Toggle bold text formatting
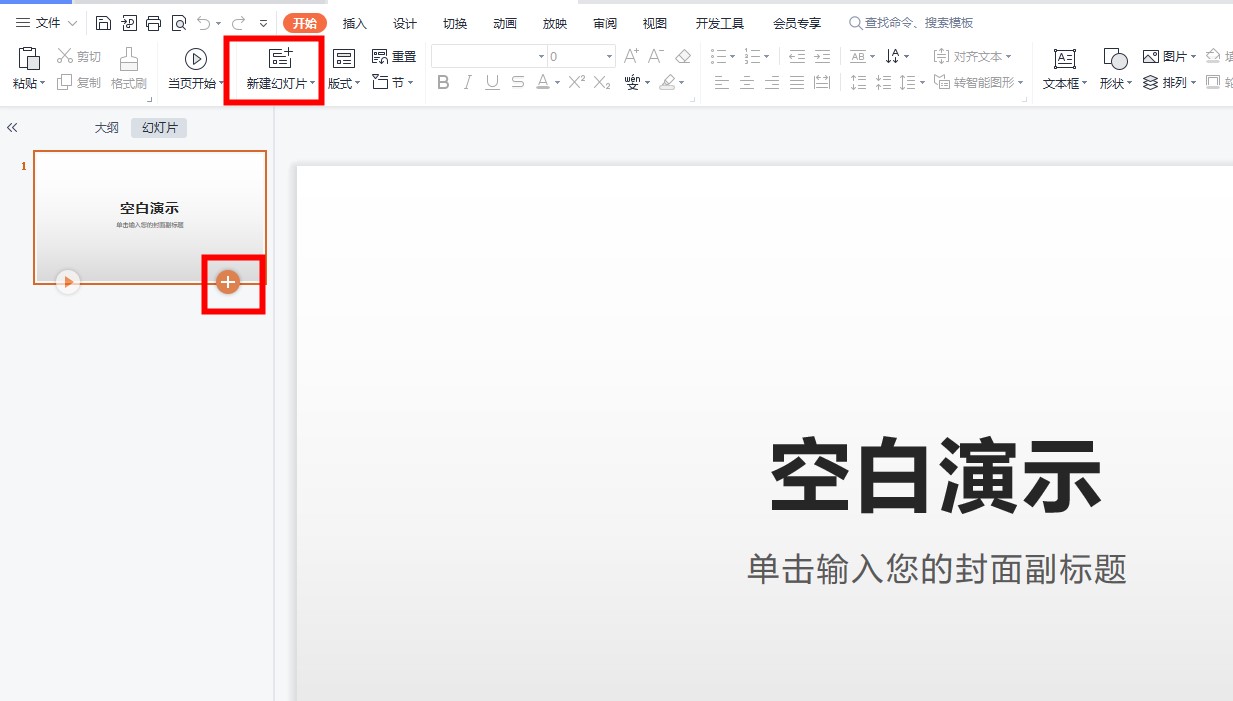 (443, 83)
